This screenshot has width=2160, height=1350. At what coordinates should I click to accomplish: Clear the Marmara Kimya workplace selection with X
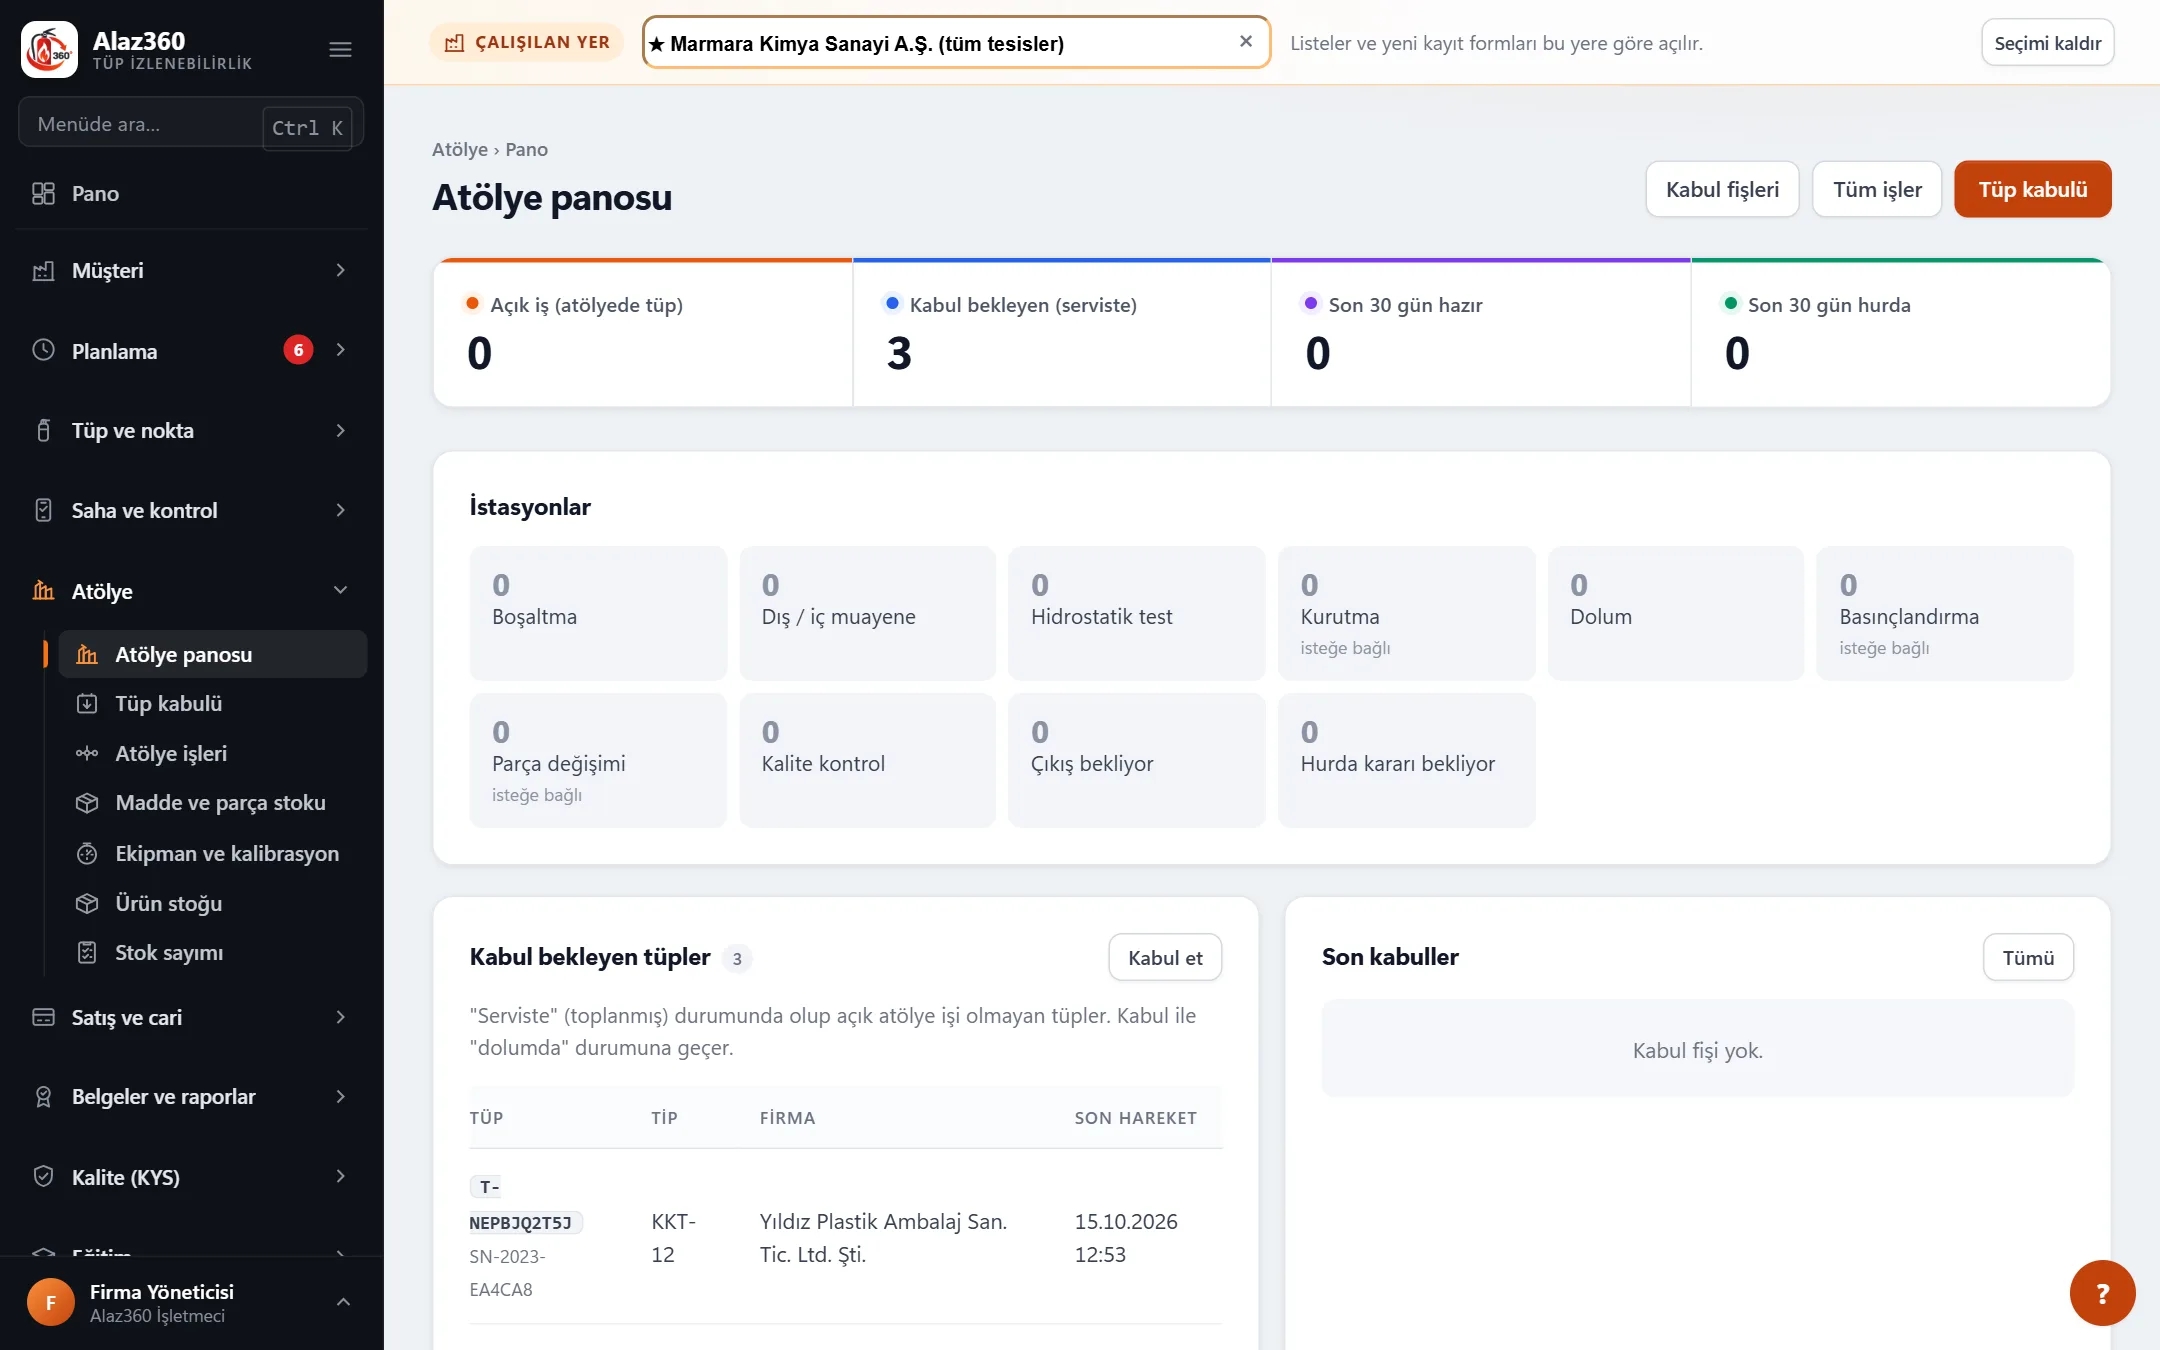1245,42
